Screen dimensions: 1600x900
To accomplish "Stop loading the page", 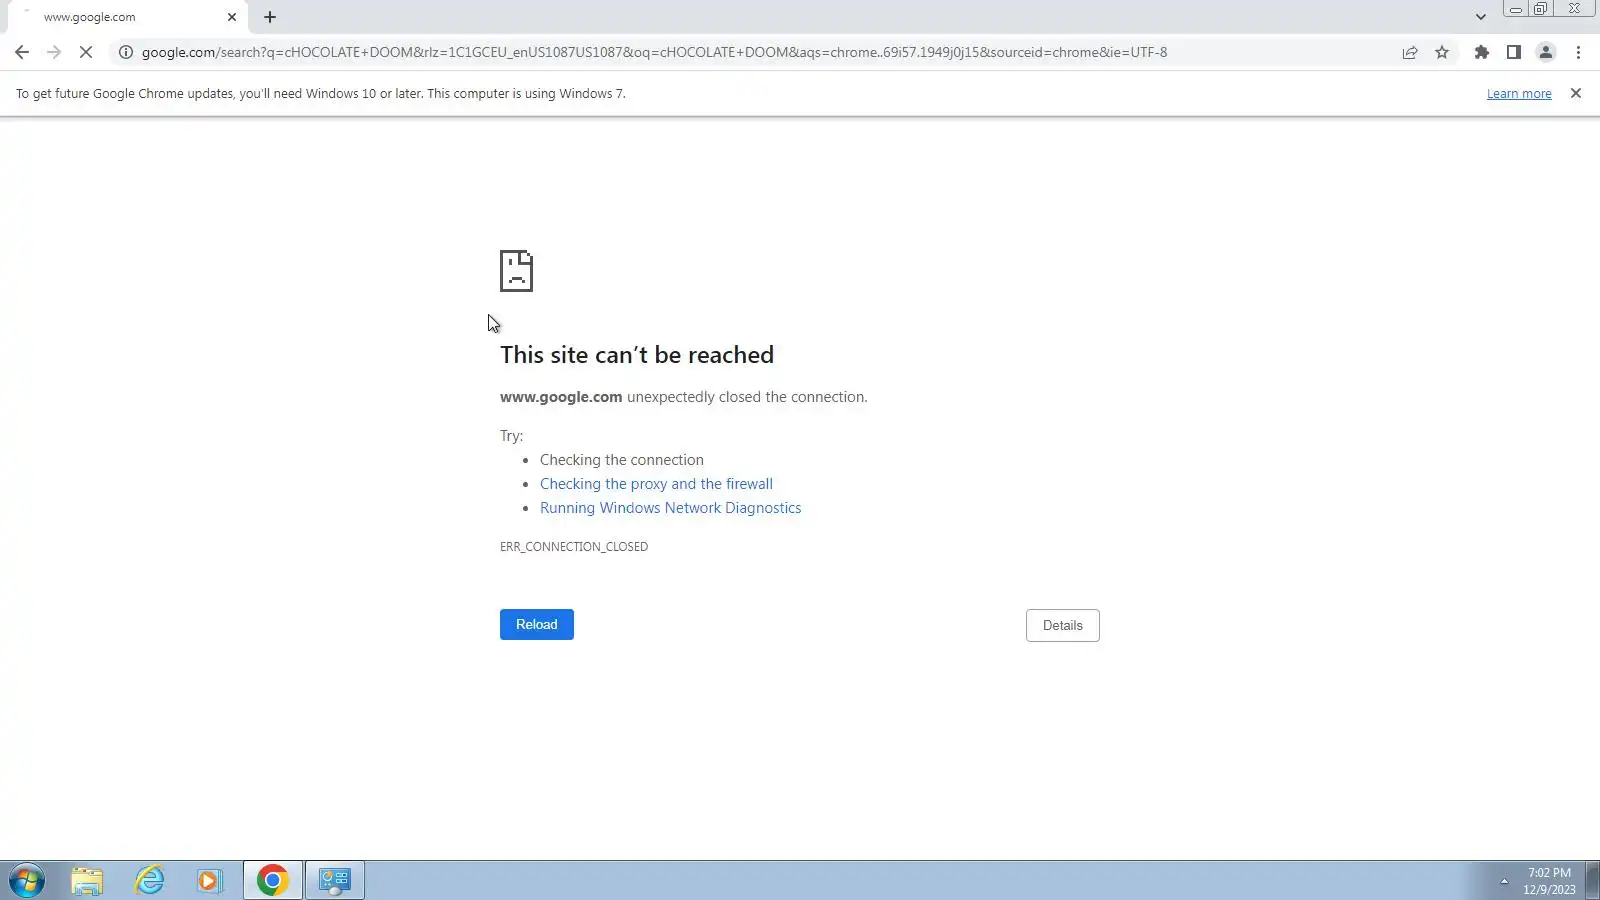I will pos(86,52).
